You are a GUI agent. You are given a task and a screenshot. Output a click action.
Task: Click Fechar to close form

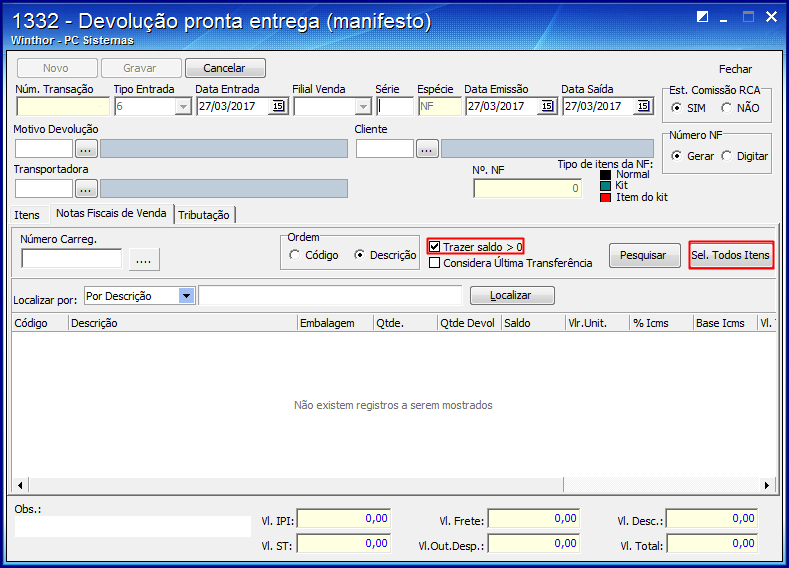[x=735, y=69]
